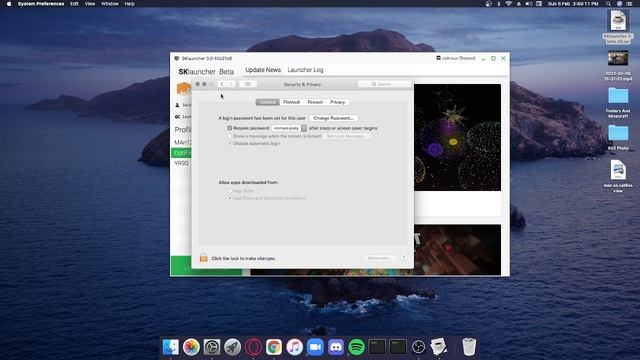
Task: Click the menu bar date and time
Action: click(x=573, y=4)
